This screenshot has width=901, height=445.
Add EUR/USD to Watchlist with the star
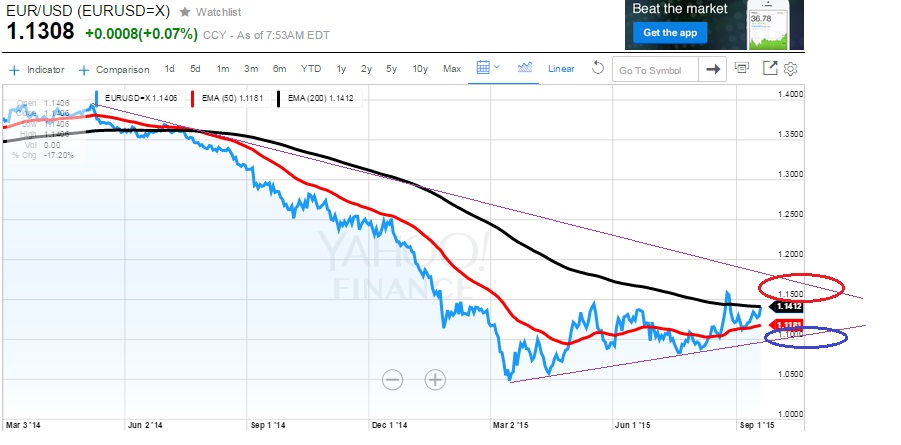click(x=184, y=12)
